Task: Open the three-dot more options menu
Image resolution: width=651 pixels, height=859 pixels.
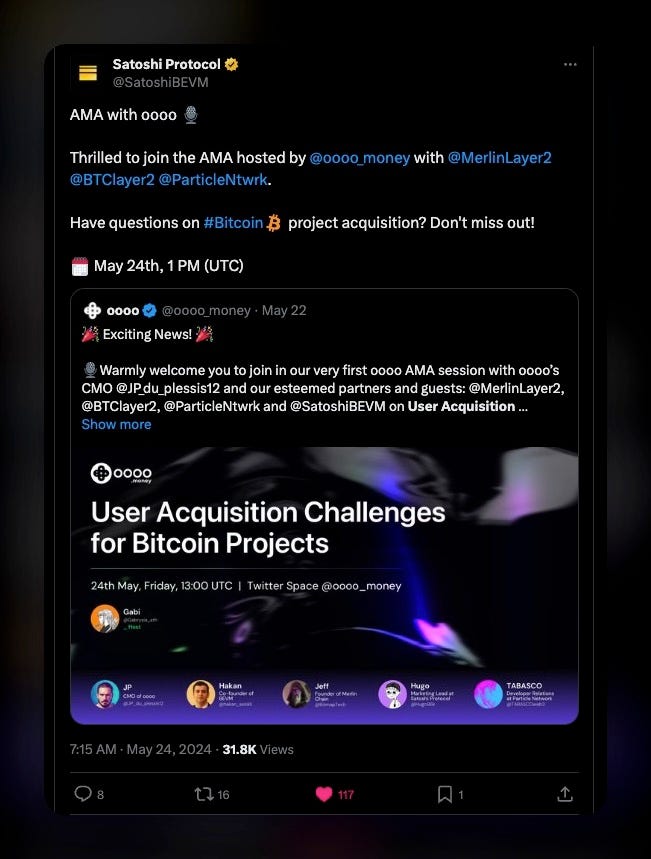Action: point(570,65)
